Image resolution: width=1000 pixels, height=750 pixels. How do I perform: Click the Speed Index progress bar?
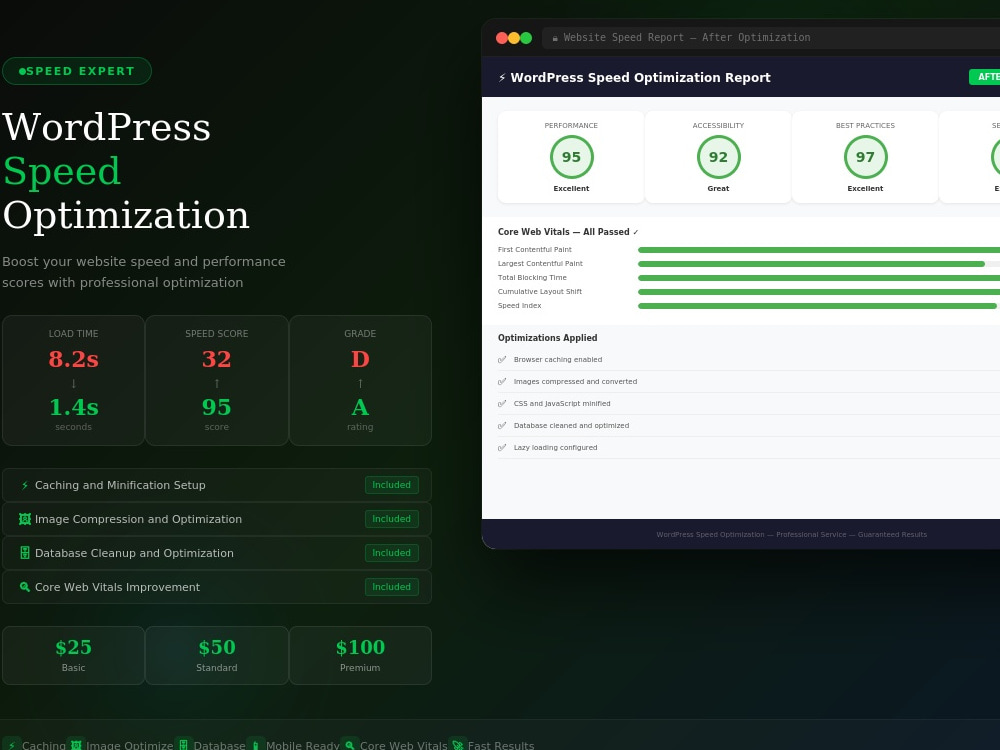point(819,306)
